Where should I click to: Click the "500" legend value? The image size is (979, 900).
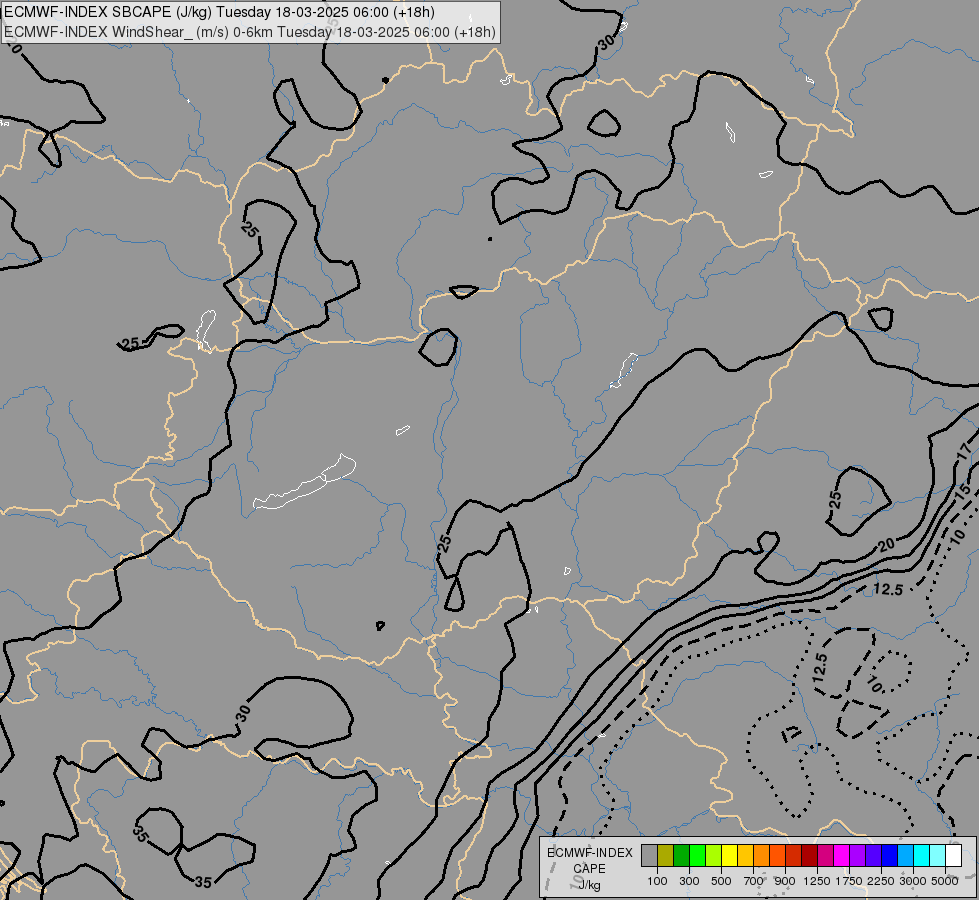pyautogui.click(x=721, y=881)
